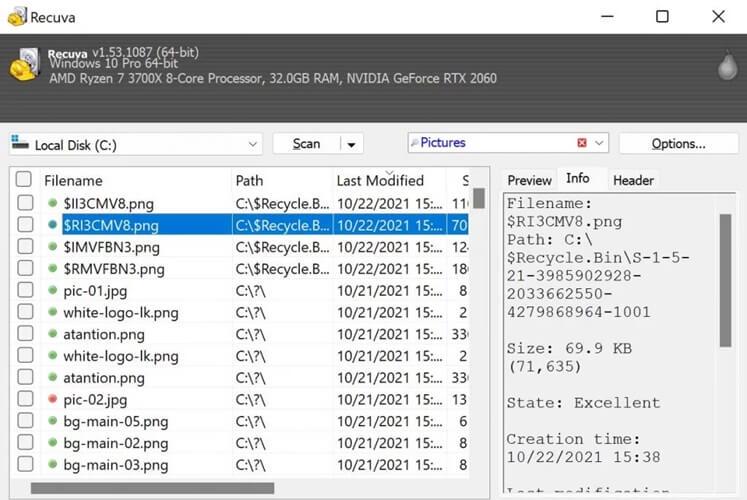Click the Recuva title bar app icon
Screen dimensions: 747x500
coord(17,17)
